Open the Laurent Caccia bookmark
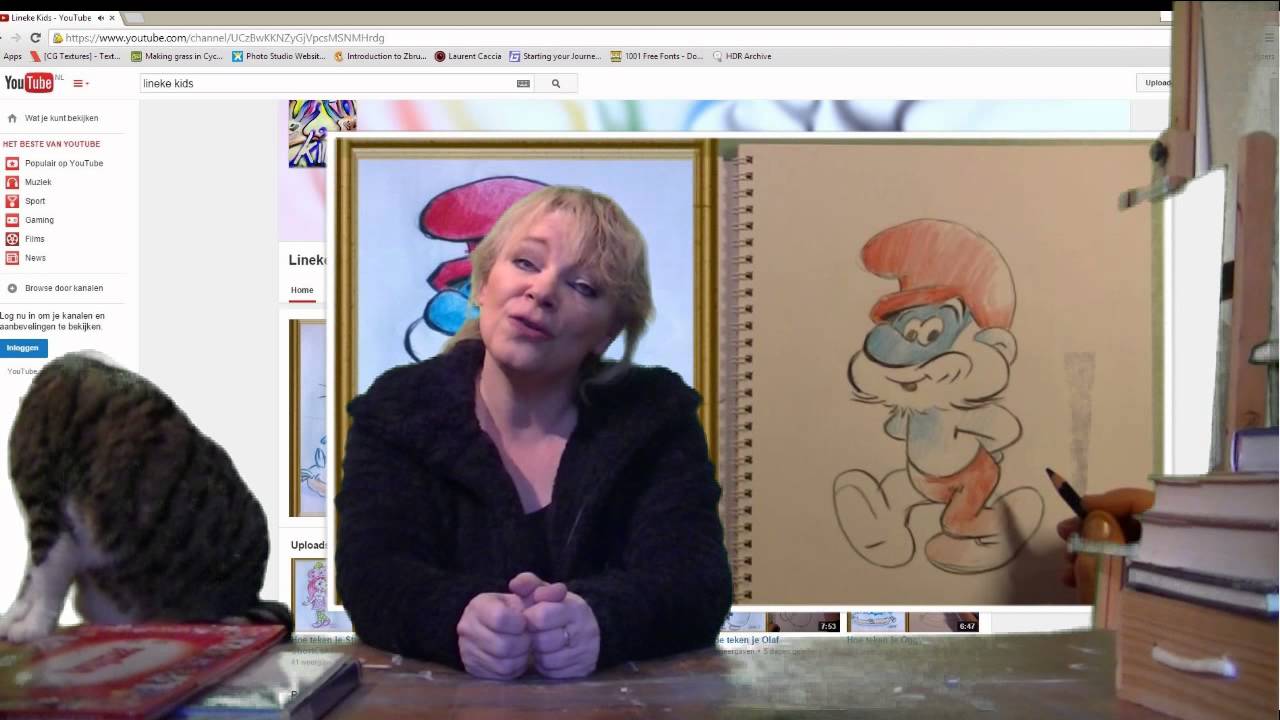This screenshot has width=1280, height=720. coord(468,56)
